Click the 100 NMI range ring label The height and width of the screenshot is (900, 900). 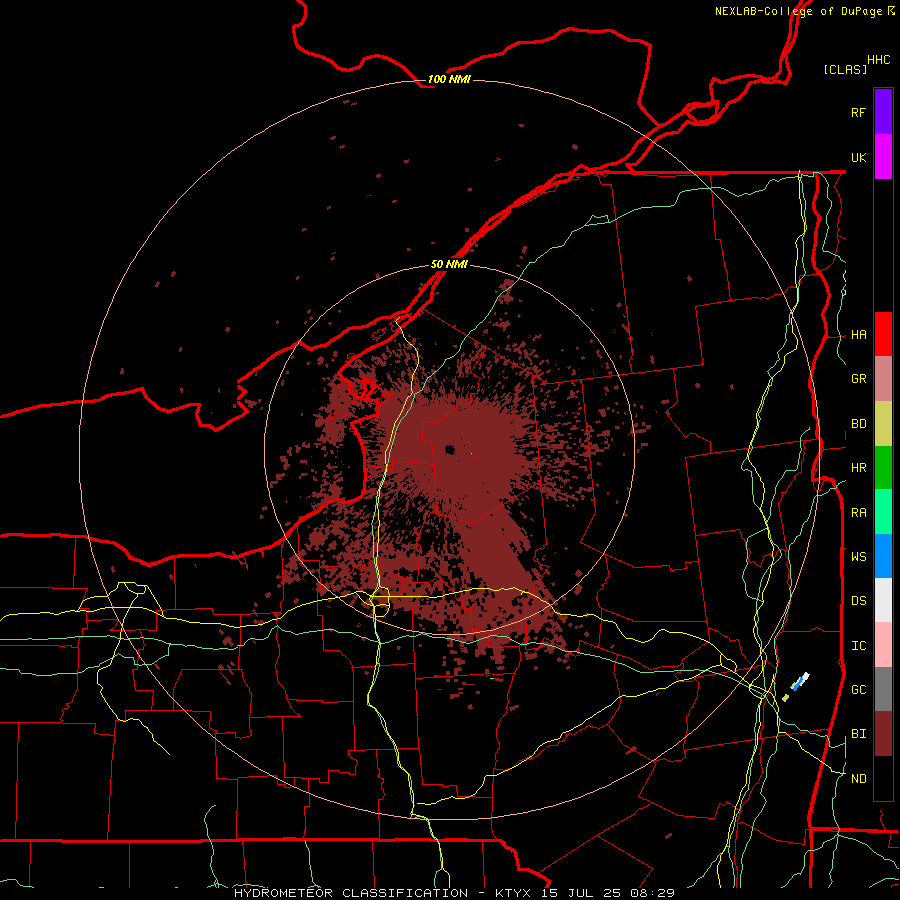[x=449, y=79]
